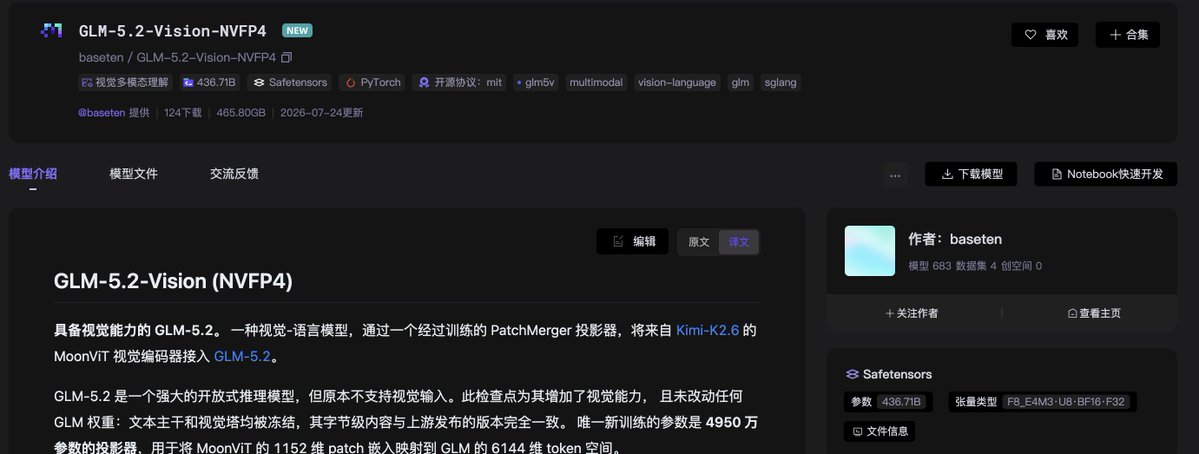1199x454 pixels.
Task: Click the 编辑 edit button
Action: coord(632,242)
